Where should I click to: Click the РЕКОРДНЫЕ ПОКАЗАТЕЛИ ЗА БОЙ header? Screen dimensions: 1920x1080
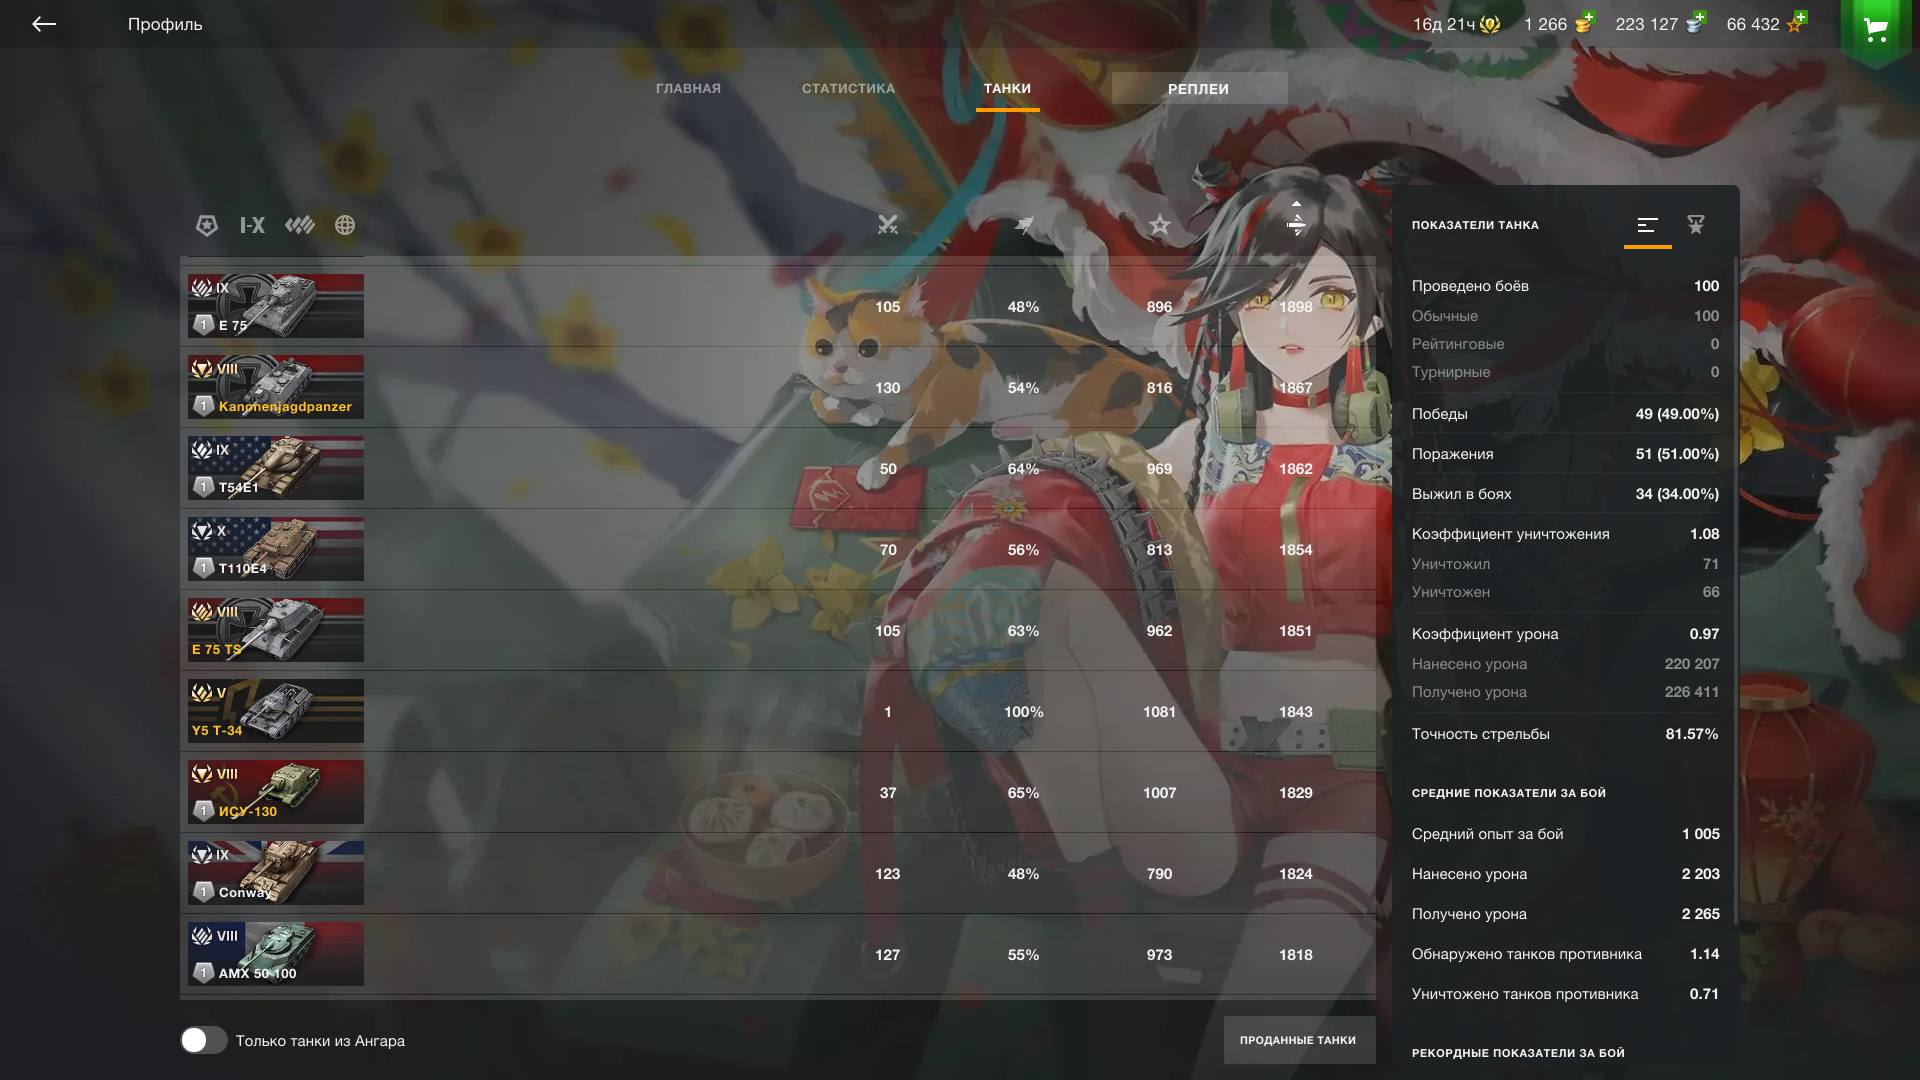(1518, 1053)
